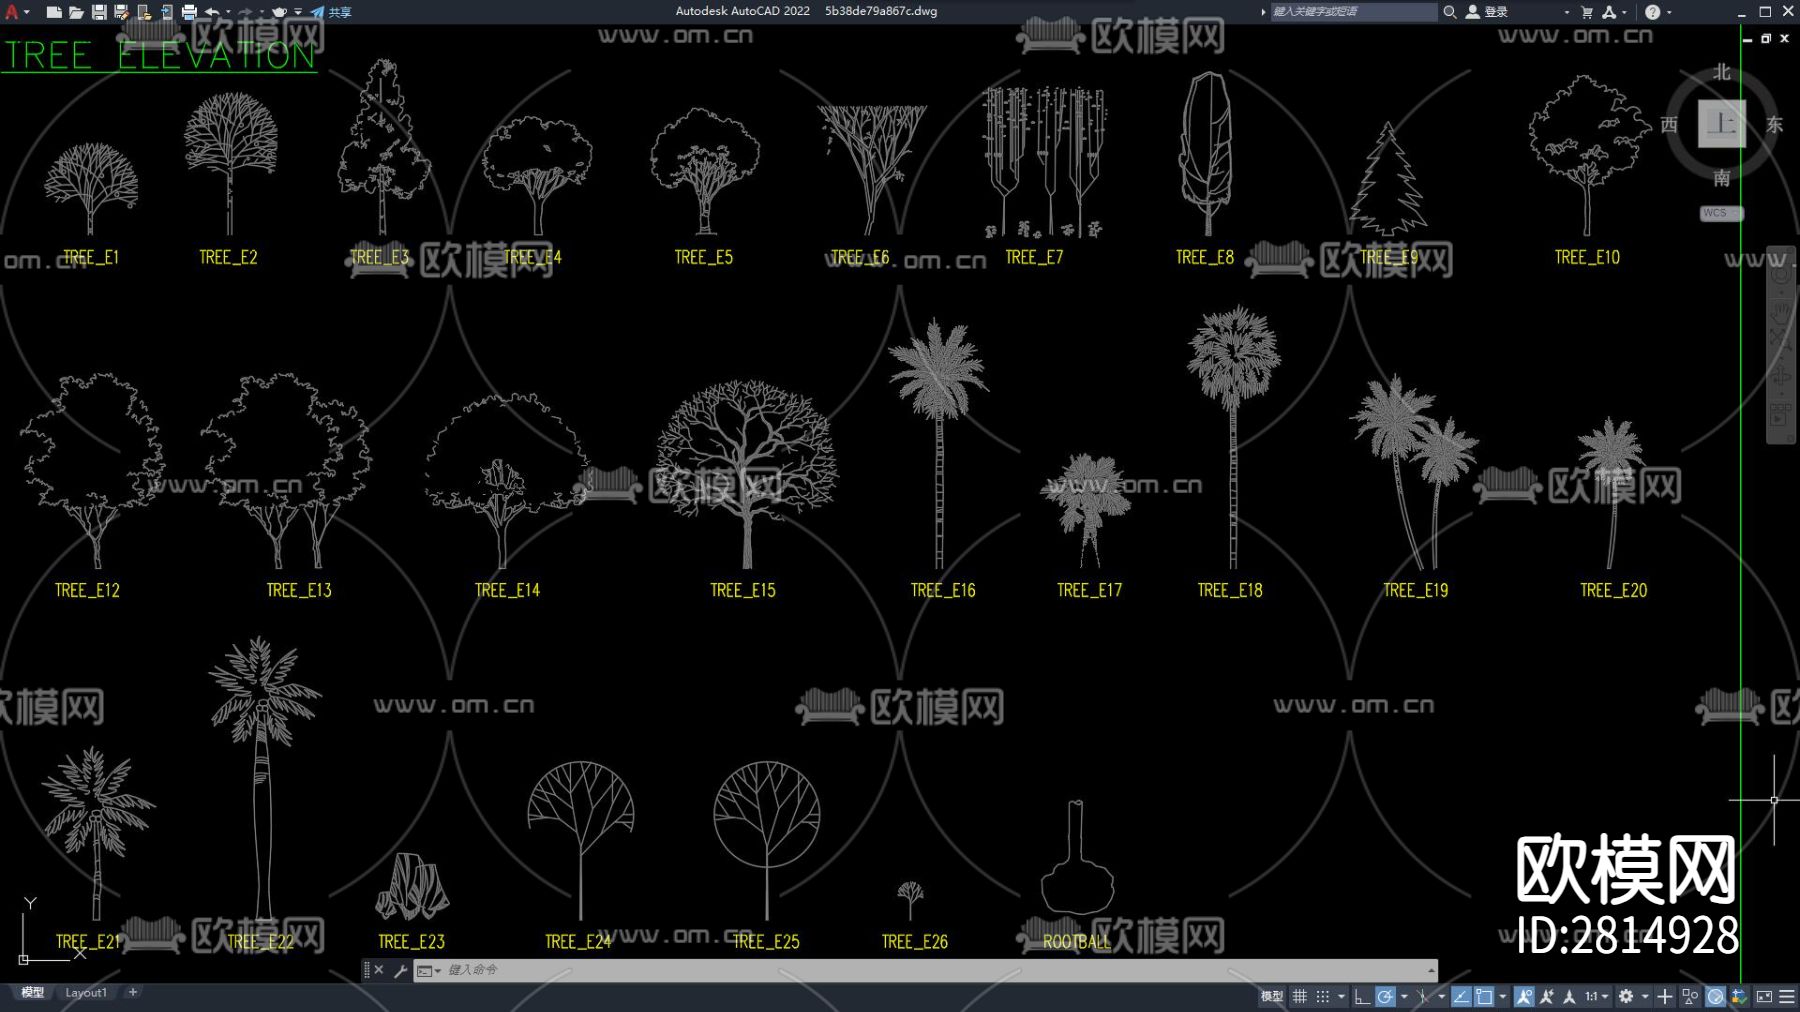Viewport: 1800px width, 1012px height.
Task: Open the redo history dropdown
Action: 262,12
